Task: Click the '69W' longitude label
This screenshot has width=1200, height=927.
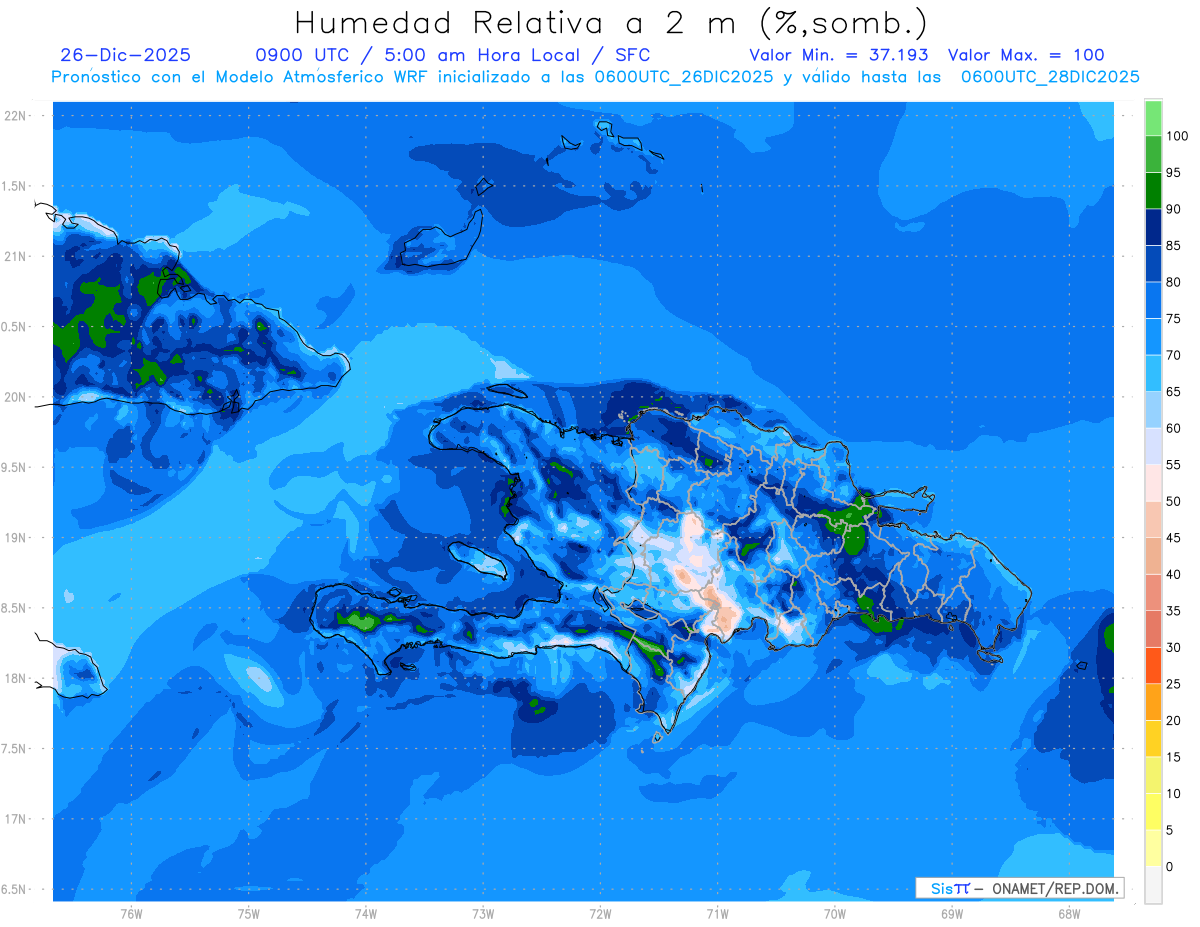Action: 952,914
